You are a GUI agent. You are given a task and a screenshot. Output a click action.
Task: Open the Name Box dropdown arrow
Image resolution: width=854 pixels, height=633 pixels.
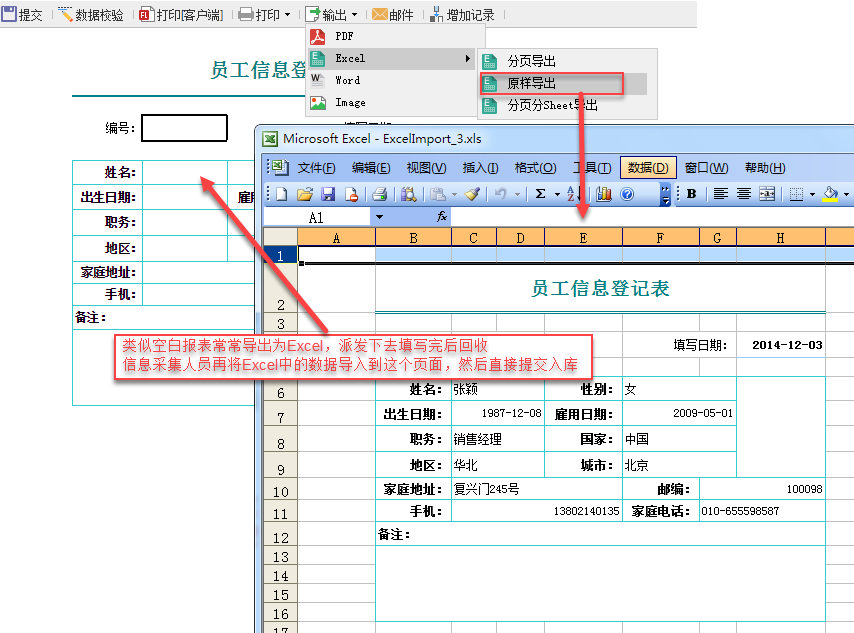379,217
